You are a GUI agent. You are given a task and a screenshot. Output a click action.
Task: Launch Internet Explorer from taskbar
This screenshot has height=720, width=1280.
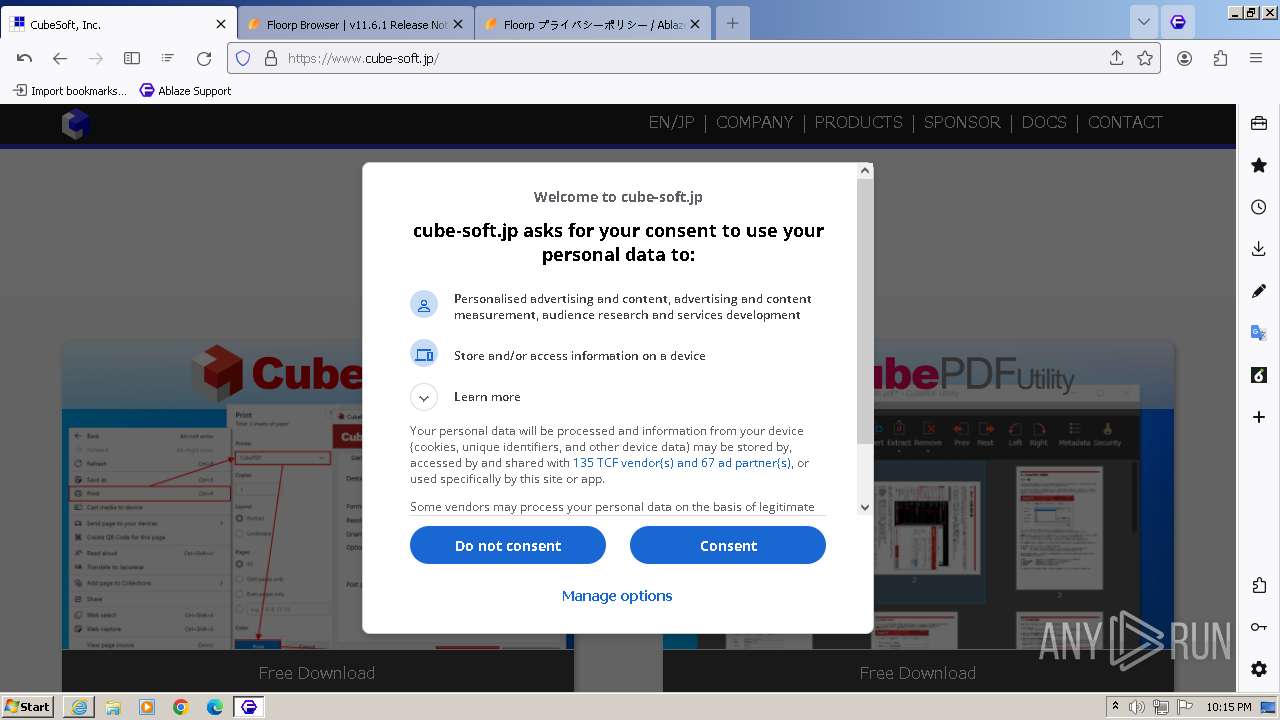(x=79, y=707)
